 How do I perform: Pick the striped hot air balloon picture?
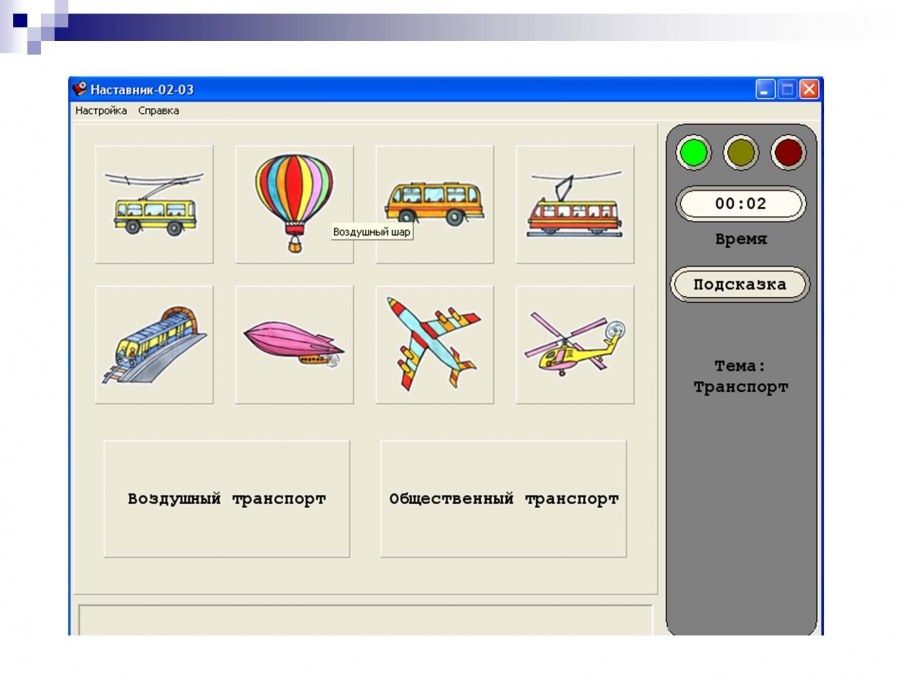(294, 204)
